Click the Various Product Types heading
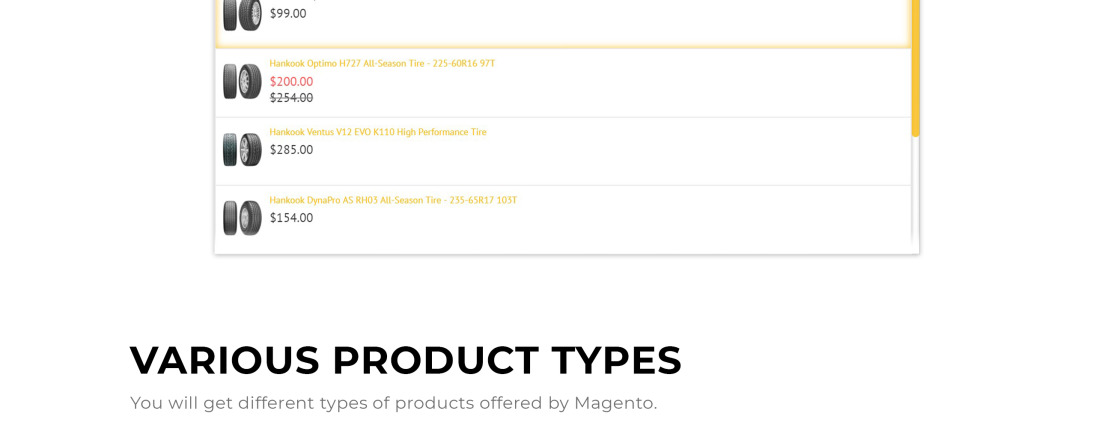The image size is (1096, 428). (405, 360)
